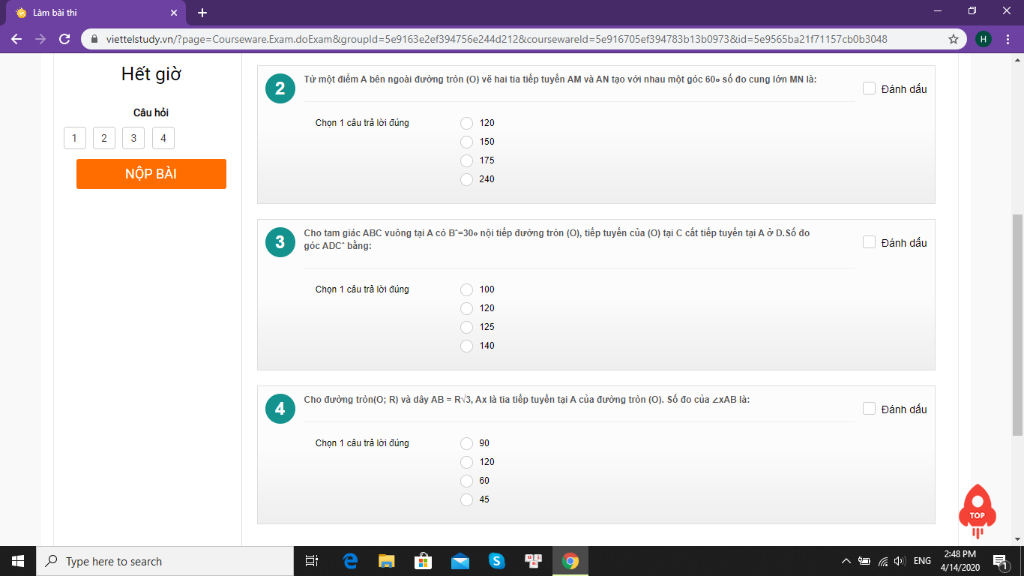Click question 4 text about dây AB = R√3

pyautogui.click(x=526, y=400)
